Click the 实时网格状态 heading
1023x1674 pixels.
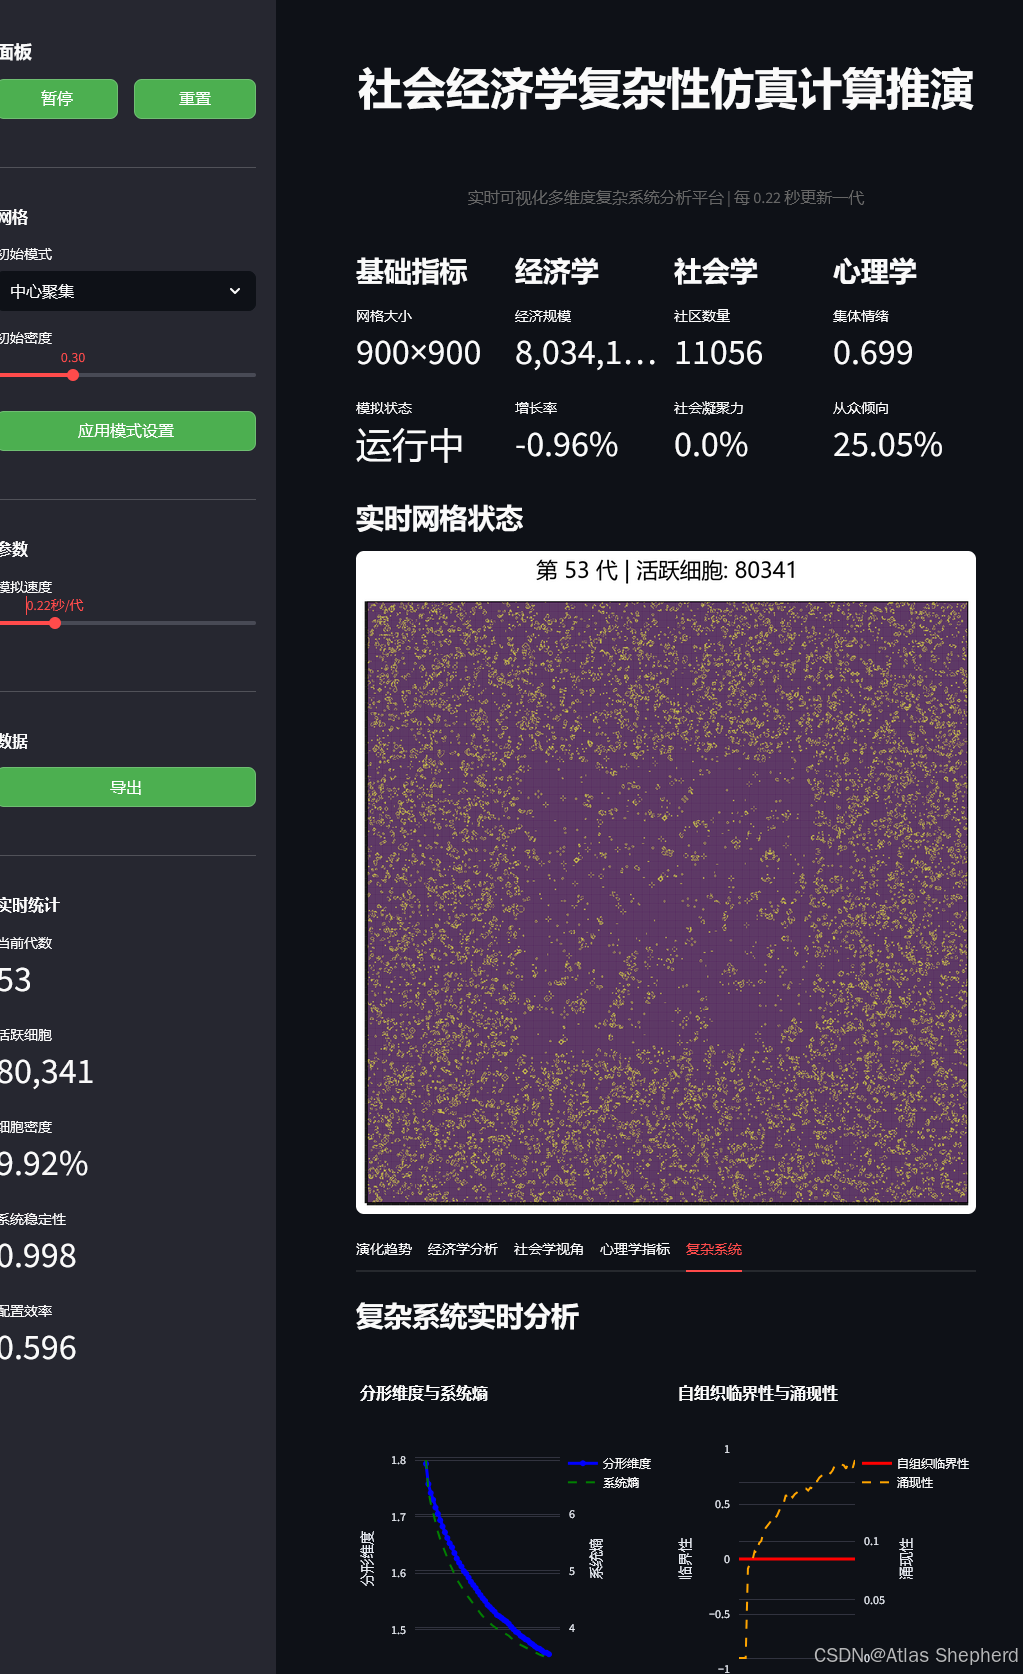point(440,518)
